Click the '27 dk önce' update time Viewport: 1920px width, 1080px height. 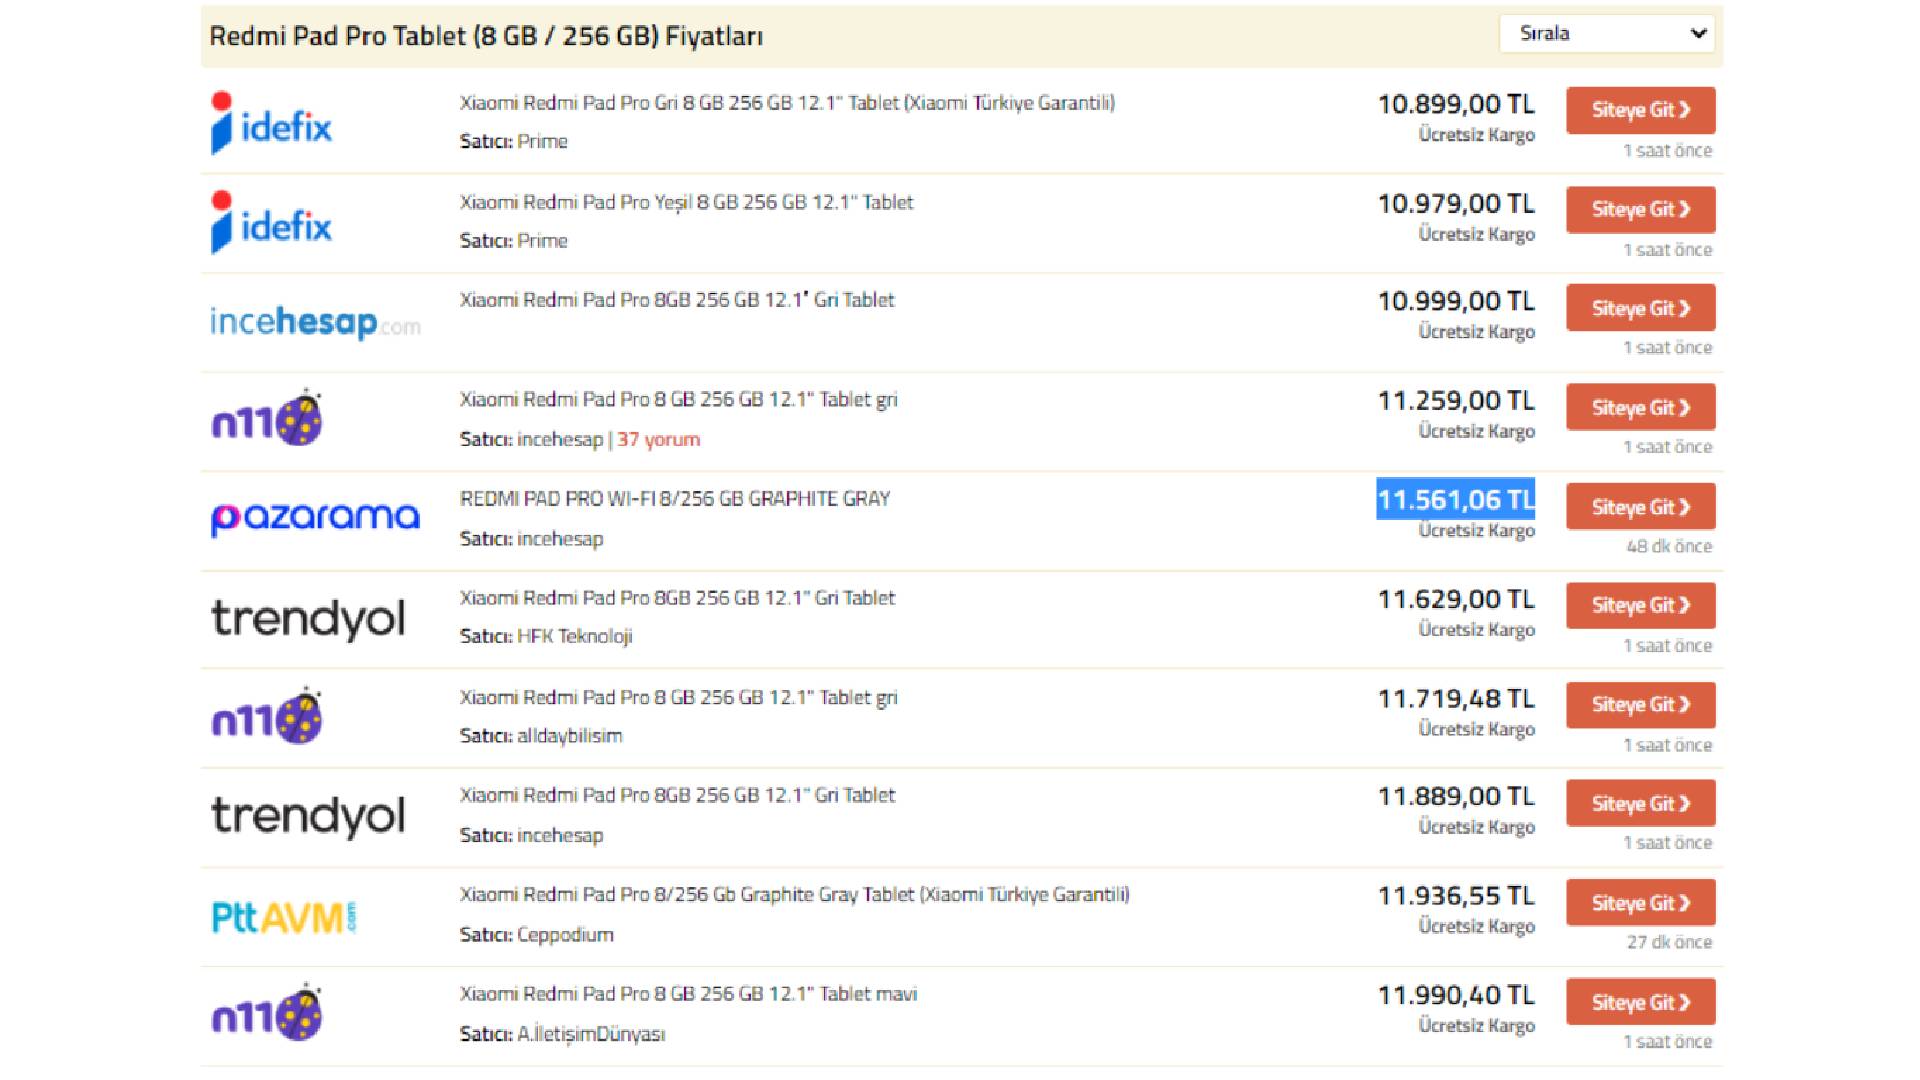(1669, 943)
